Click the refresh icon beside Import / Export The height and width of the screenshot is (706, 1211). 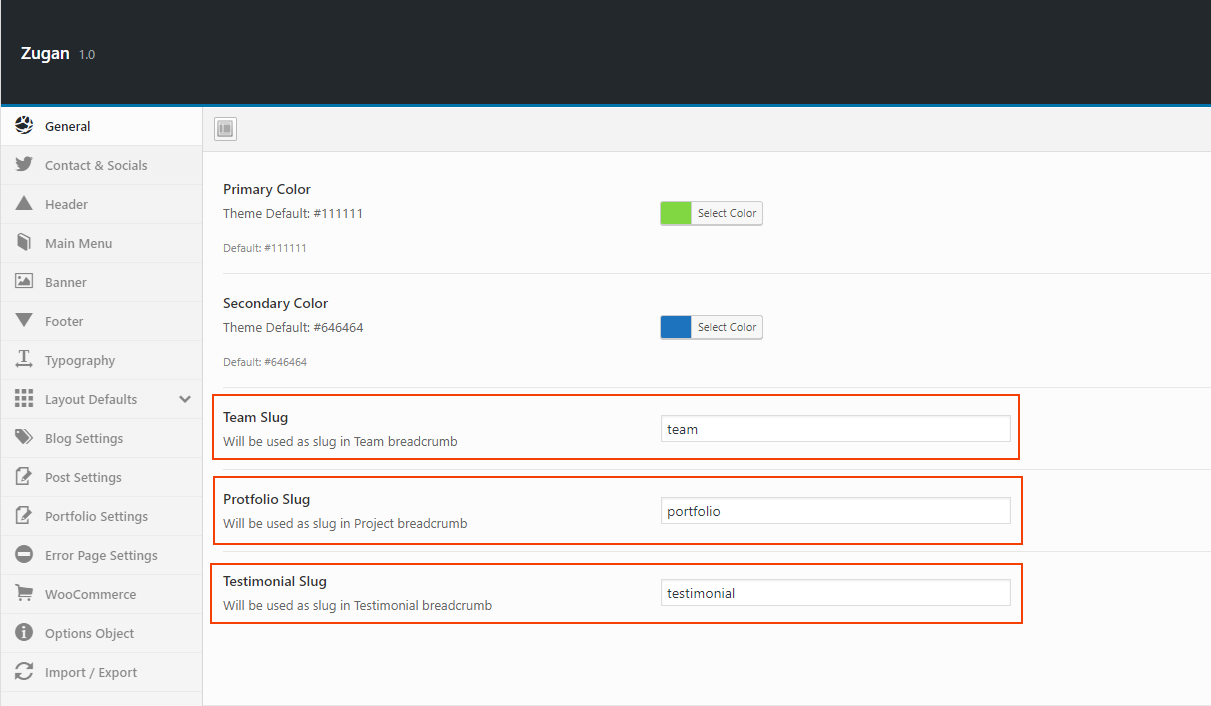point(24,672)
